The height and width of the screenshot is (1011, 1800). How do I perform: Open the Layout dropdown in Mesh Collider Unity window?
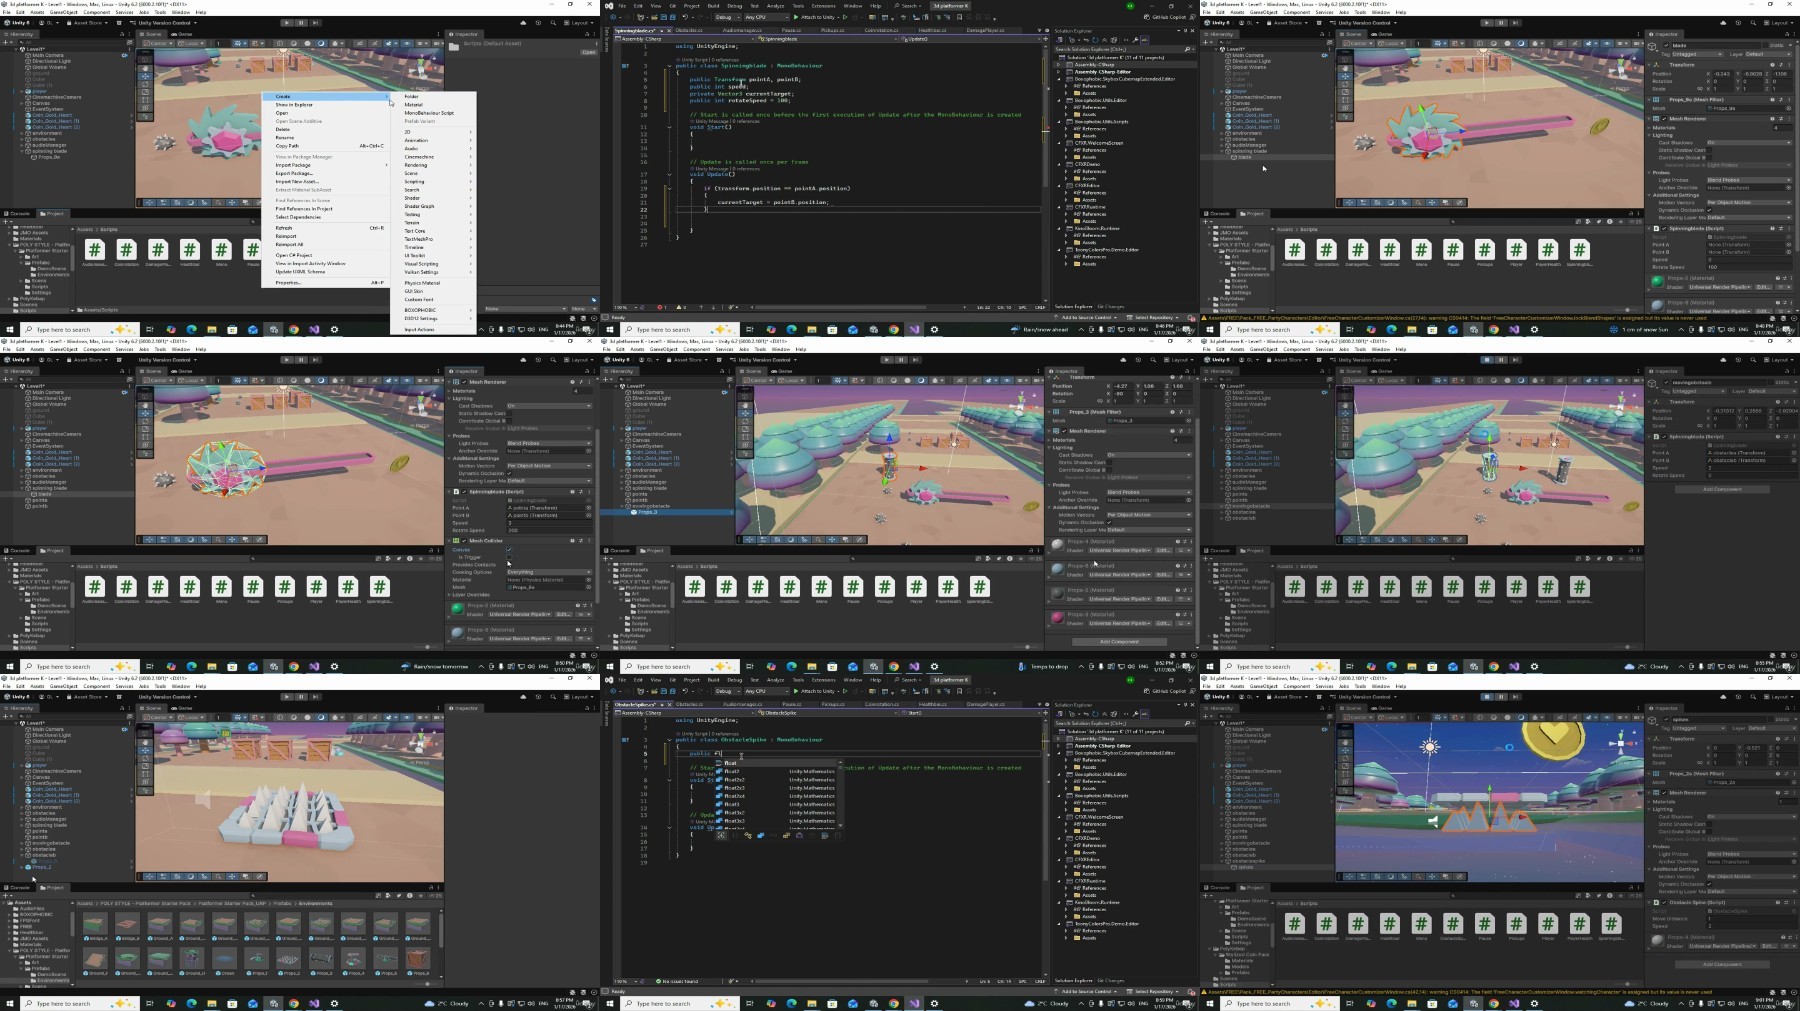coord(579,360)
